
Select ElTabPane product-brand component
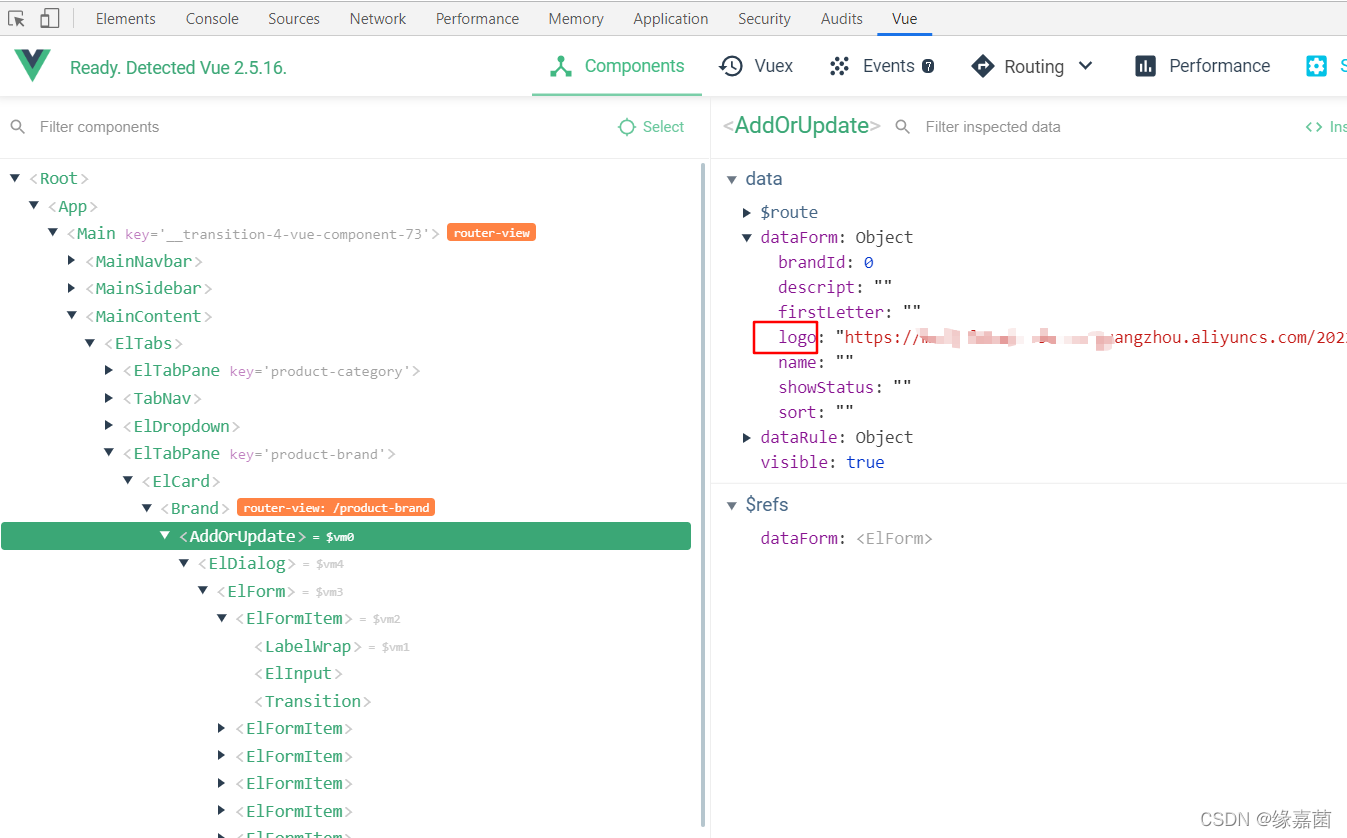(x=259, y=453)
